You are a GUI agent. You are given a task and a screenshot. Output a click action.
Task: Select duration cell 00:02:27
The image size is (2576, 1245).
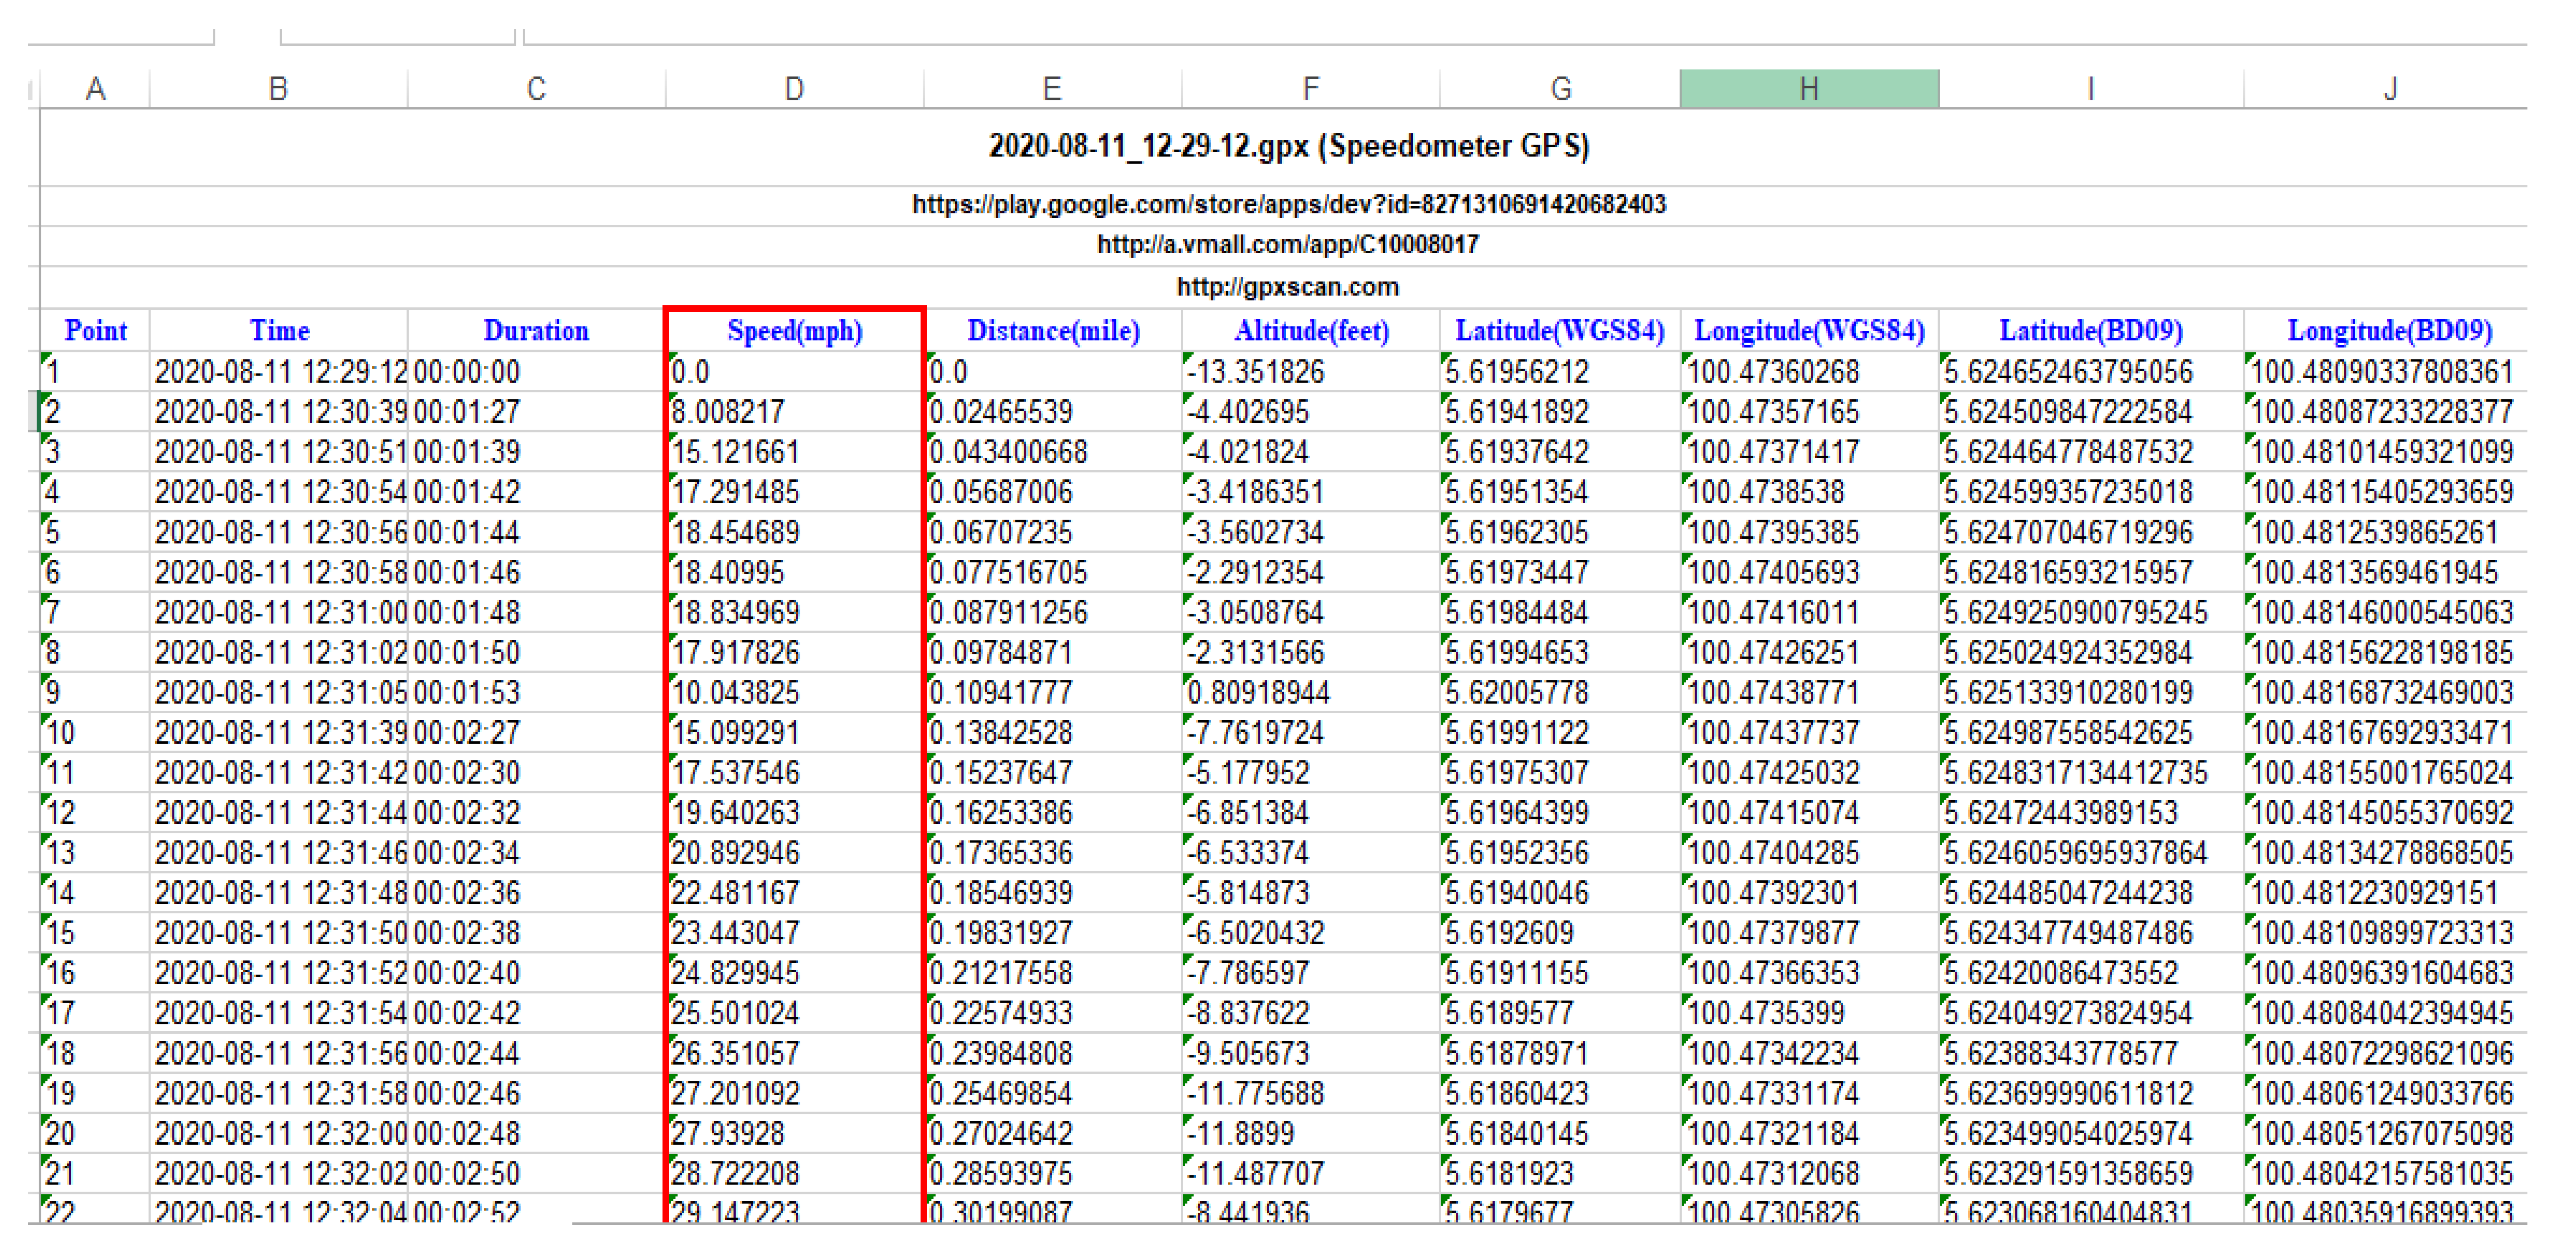click(467, 733)
